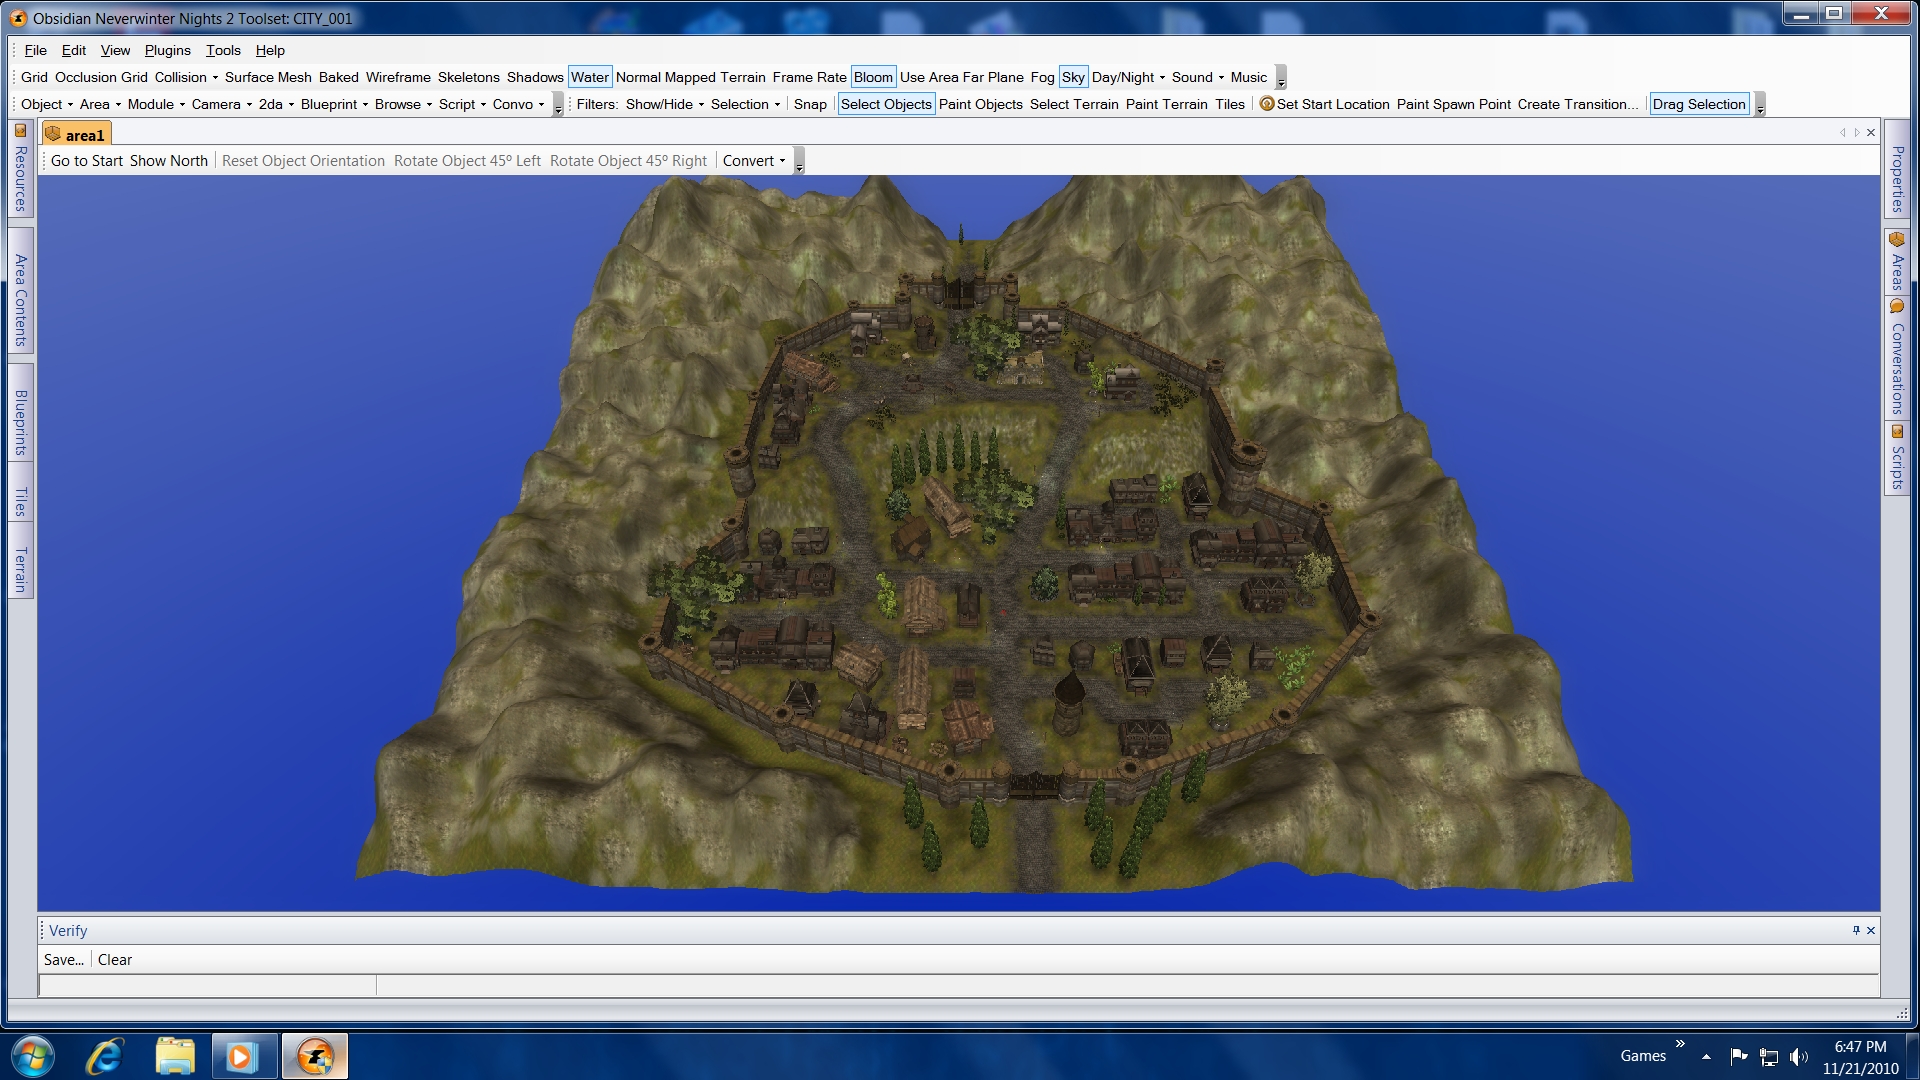Open Internet Explorer from the taskbar
The width and height of the screenshot is (1920, 1080).
104,1056
